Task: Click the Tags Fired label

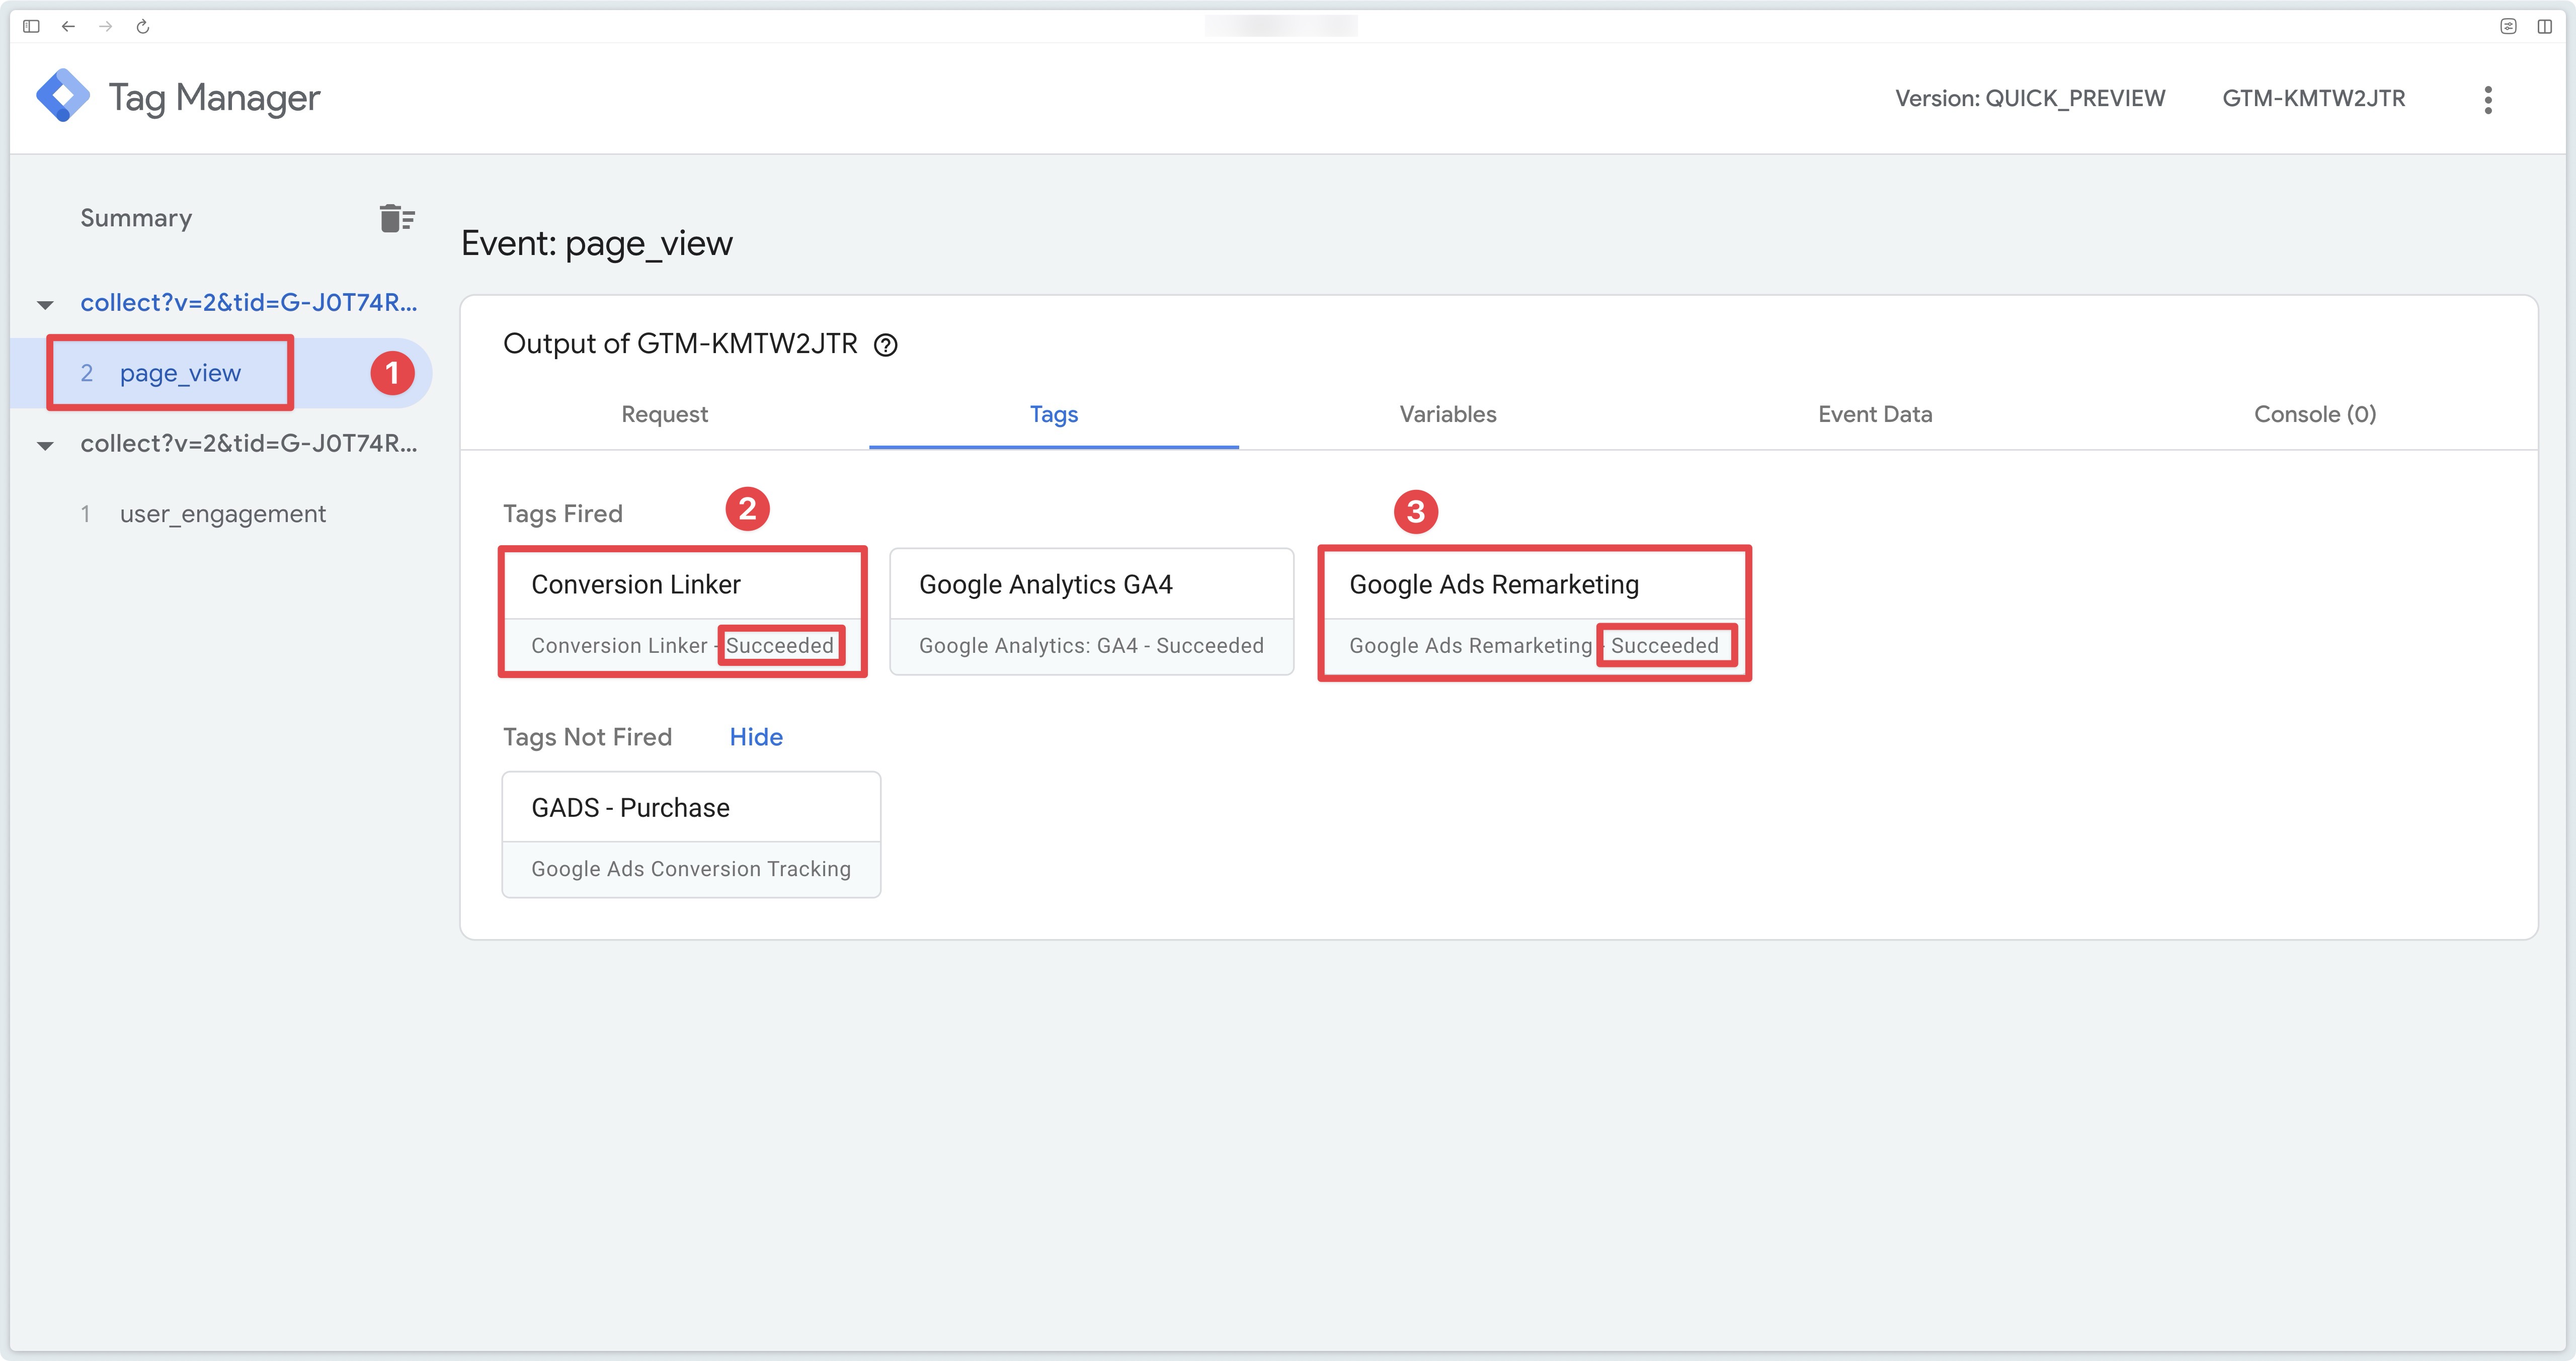Action: 562,514
